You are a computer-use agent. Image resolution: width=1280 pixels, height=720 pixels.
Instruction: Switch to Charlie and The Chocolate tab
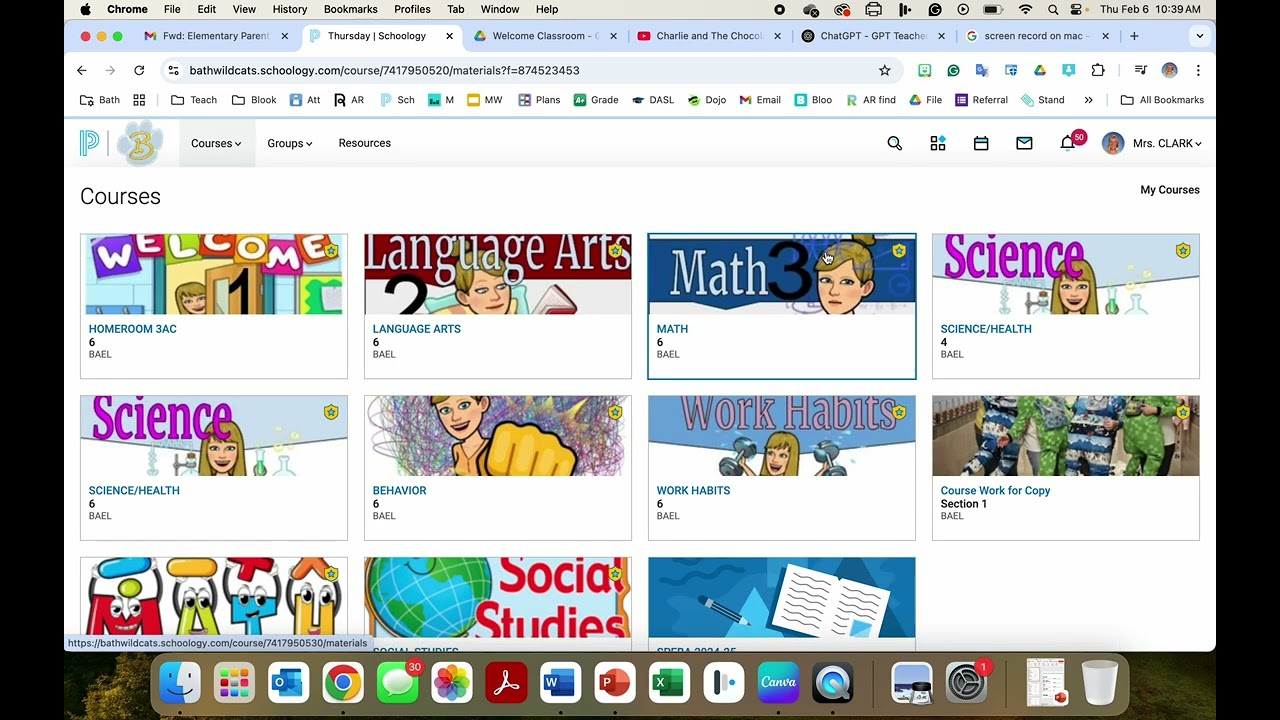[709, 36]
